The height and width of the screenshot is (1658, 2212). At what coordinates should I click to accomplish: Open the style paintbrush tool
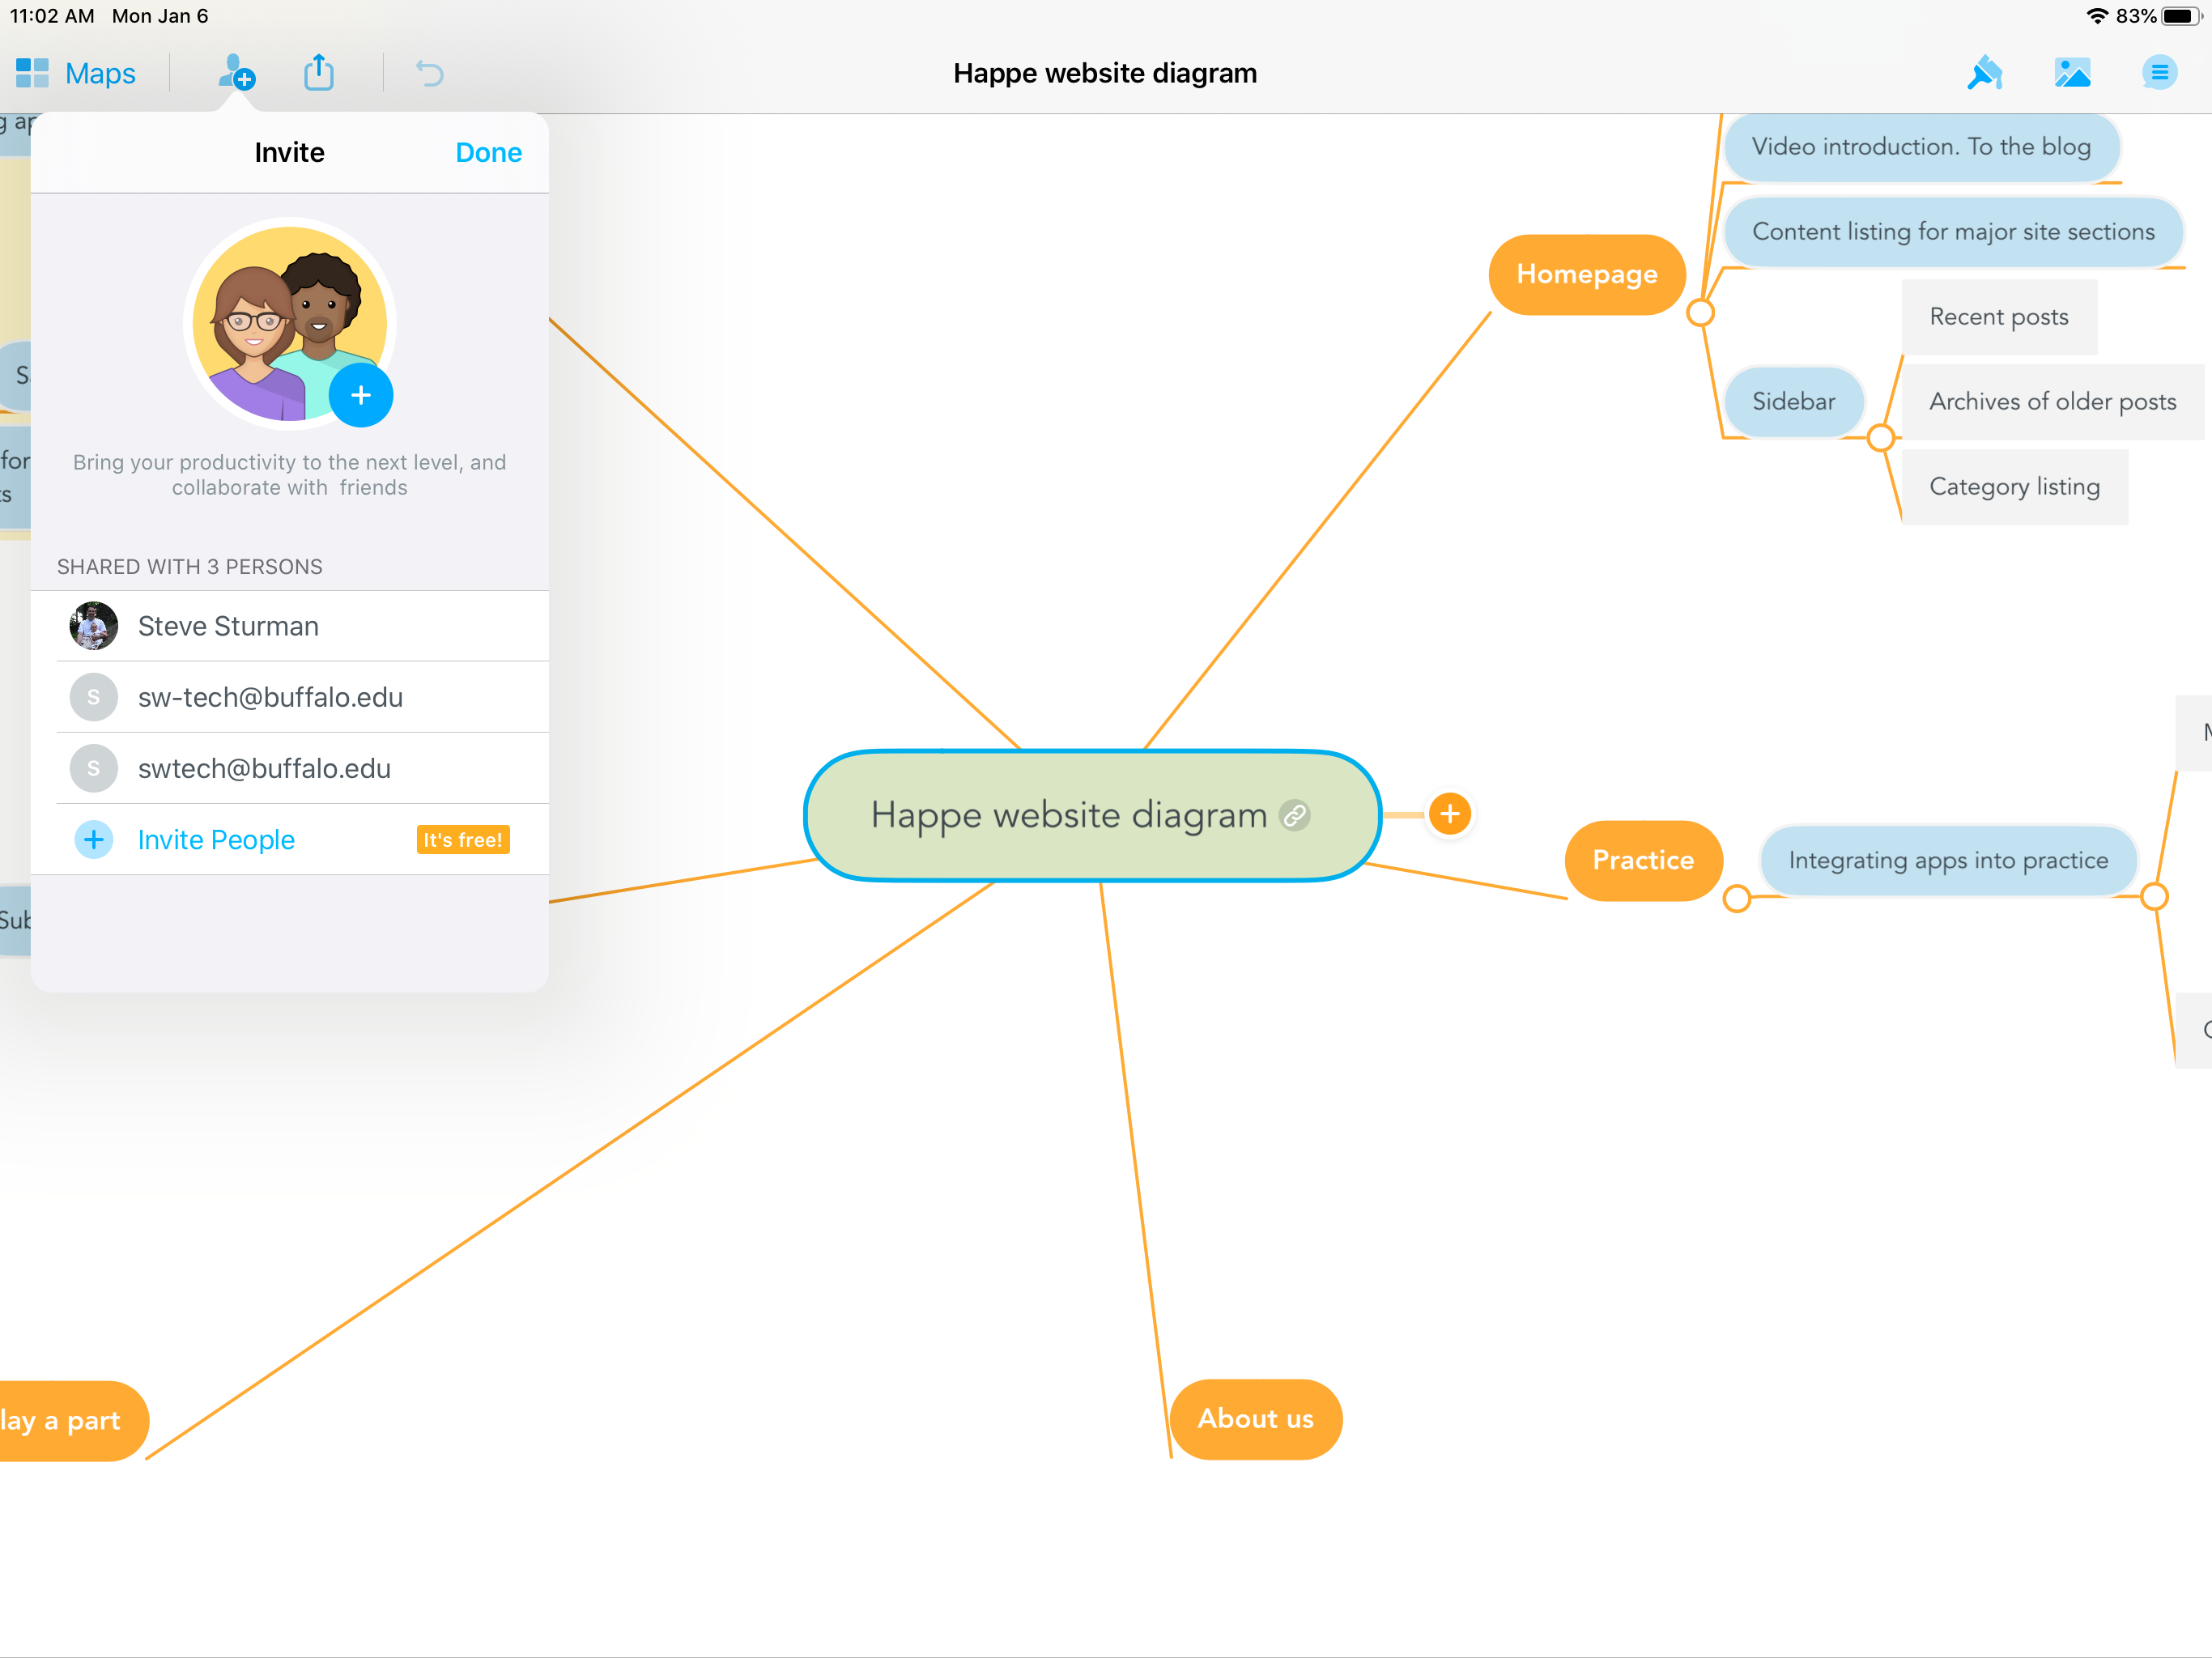click(x=1984, y=73)
